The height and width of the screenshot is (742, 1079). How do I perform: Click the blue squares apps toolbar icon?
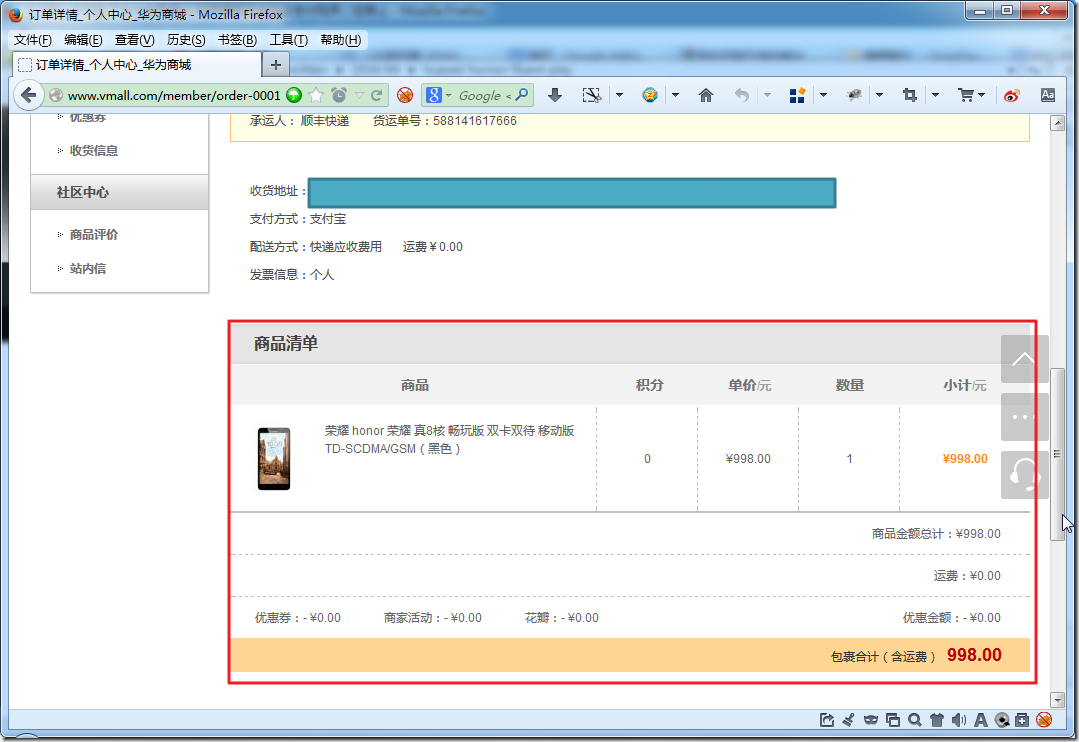pyautogui.click(x=797, y=95)
